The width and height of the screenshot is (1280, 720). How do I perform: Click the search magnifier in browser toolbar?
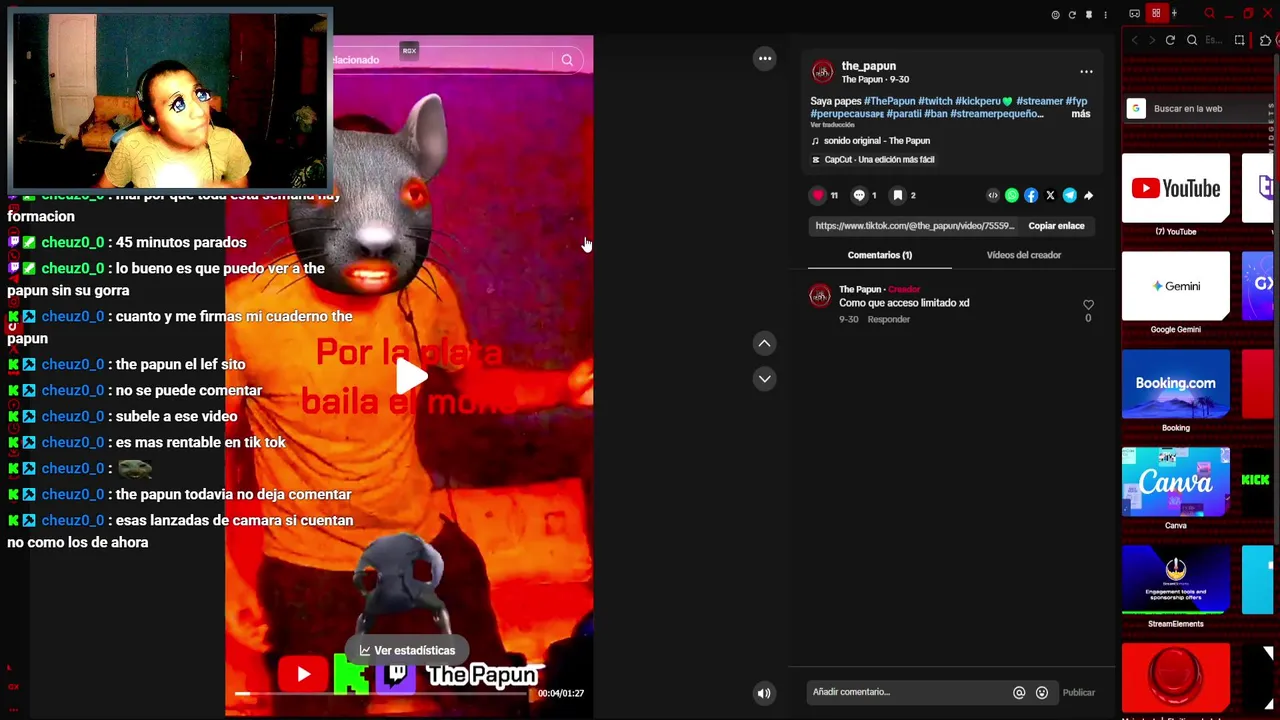coord(1192,40)
